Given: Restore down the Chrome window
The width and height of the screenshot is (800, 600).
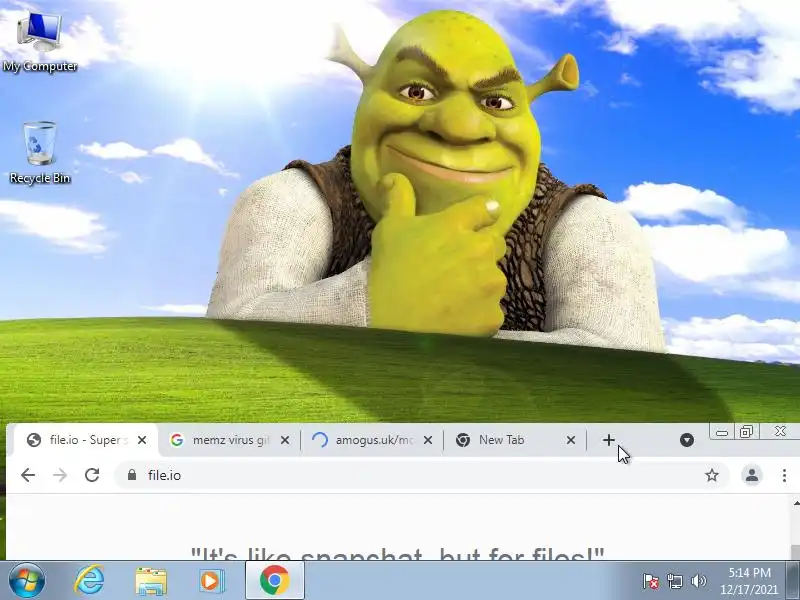Looking at the screenshot, I should pos(746,432).
